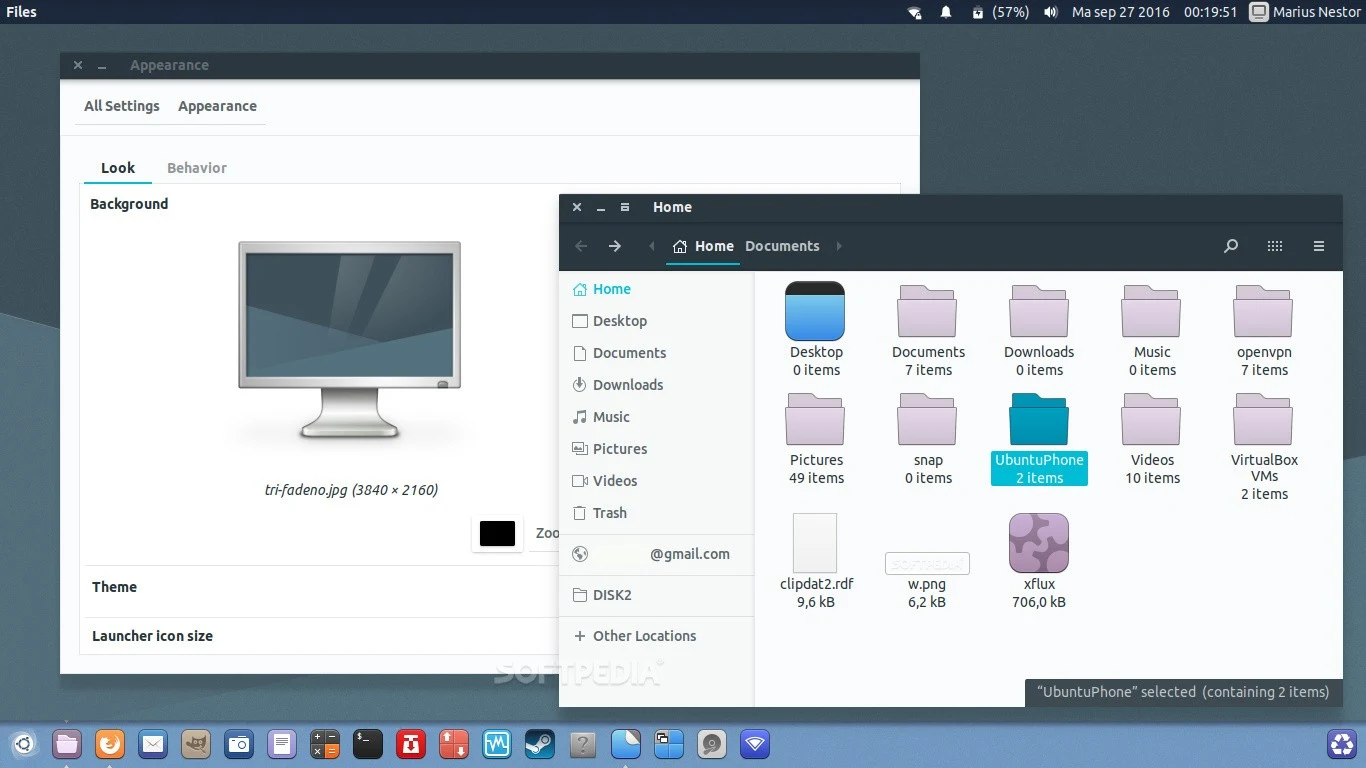Switch to the Behavior tab in Appearance
Viewport: 1366px width, 768px height.
point(197,168)
